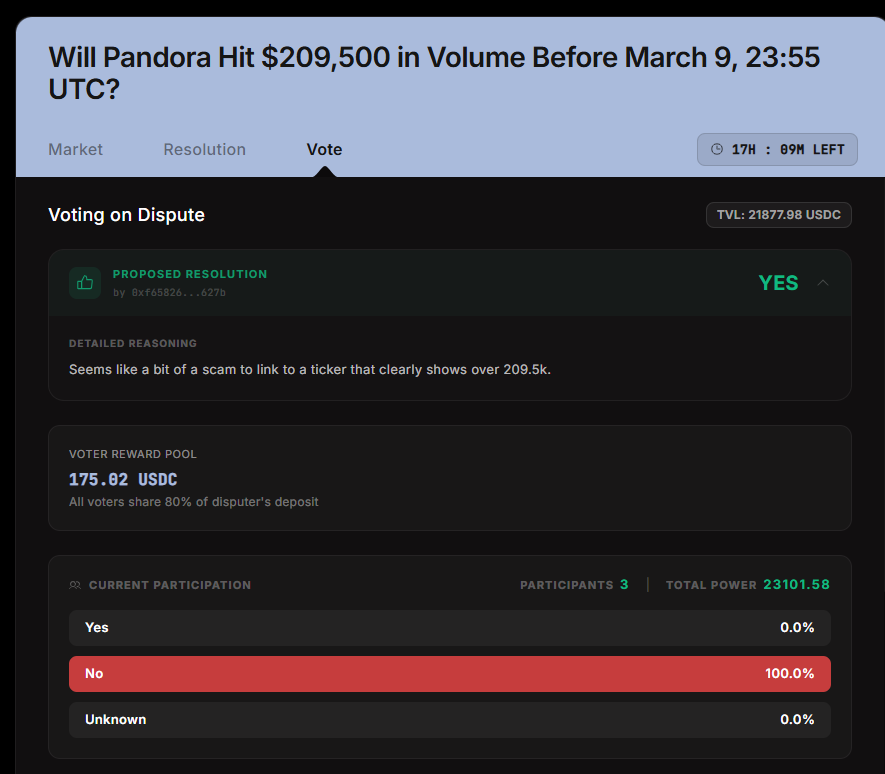Click the clock icon in the time-left badge

[717, 150]
